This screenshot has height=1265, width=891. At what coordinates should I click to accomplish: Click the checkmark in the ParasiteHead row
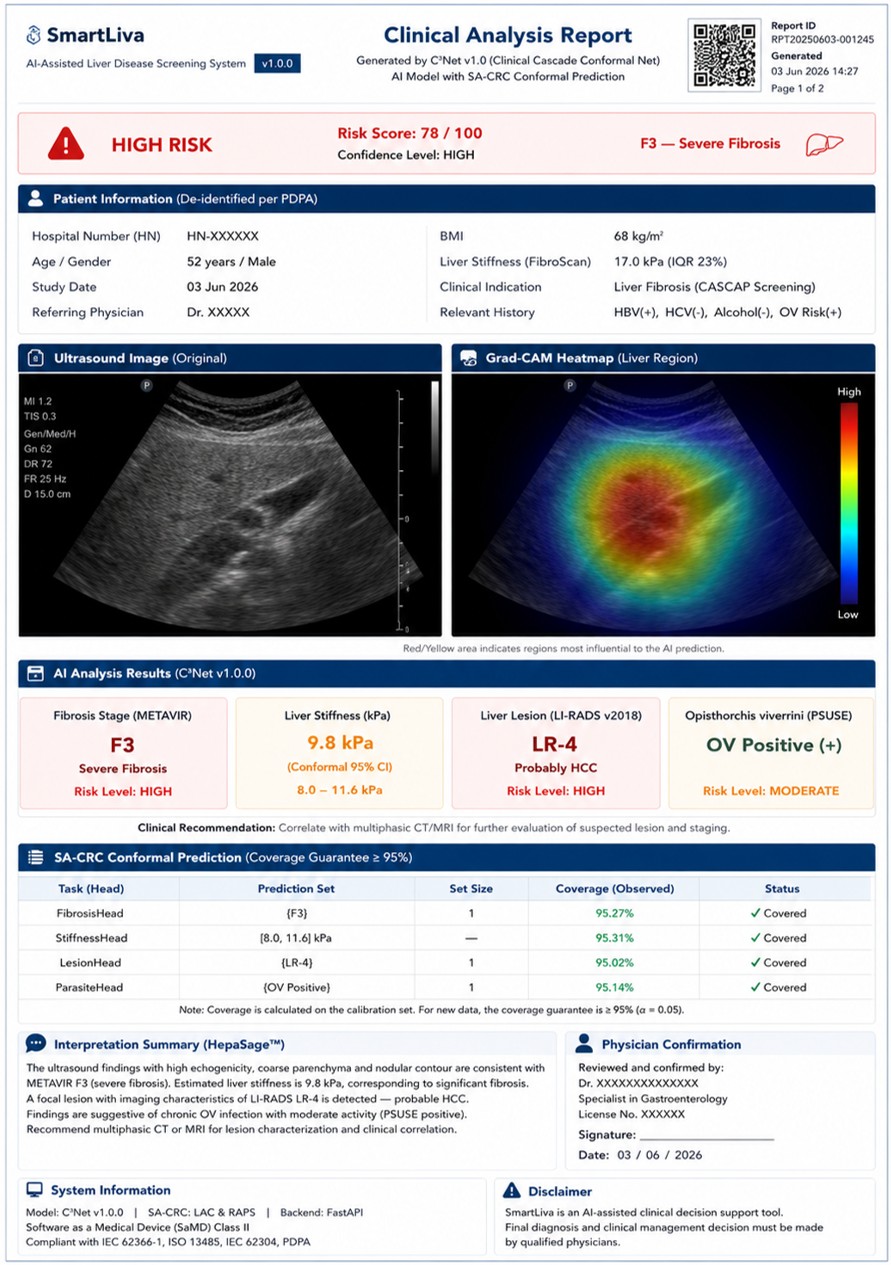click(756, 987)
